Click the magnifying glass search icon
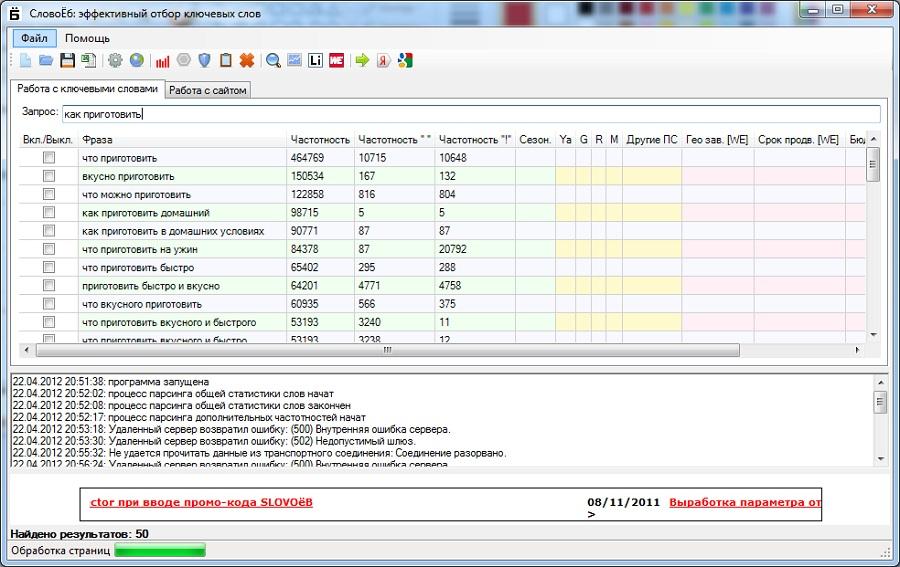Screen dimensions: 900x567 273,60
